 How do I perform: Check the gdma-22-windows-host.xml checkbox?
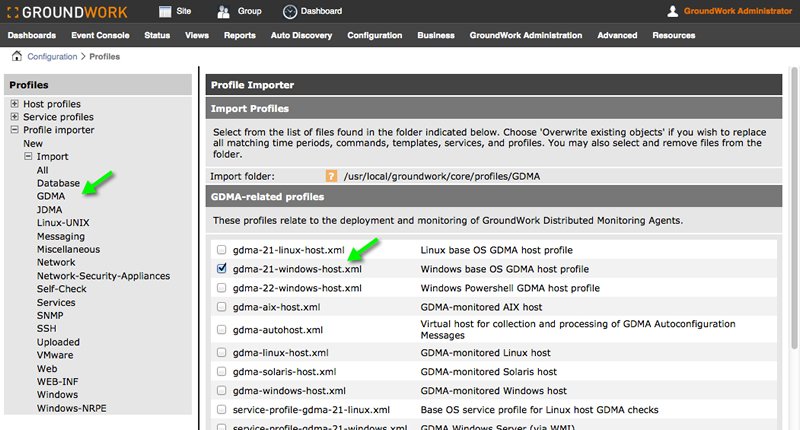(x=221, y=288)
